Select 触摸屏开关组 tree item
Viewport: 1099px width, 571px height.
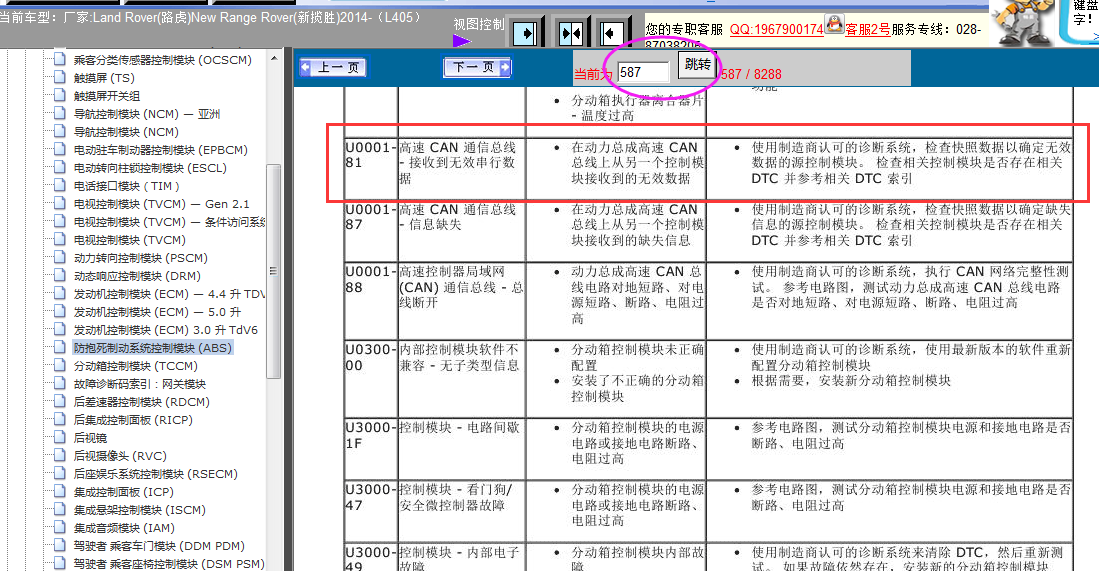coord(107,96)
